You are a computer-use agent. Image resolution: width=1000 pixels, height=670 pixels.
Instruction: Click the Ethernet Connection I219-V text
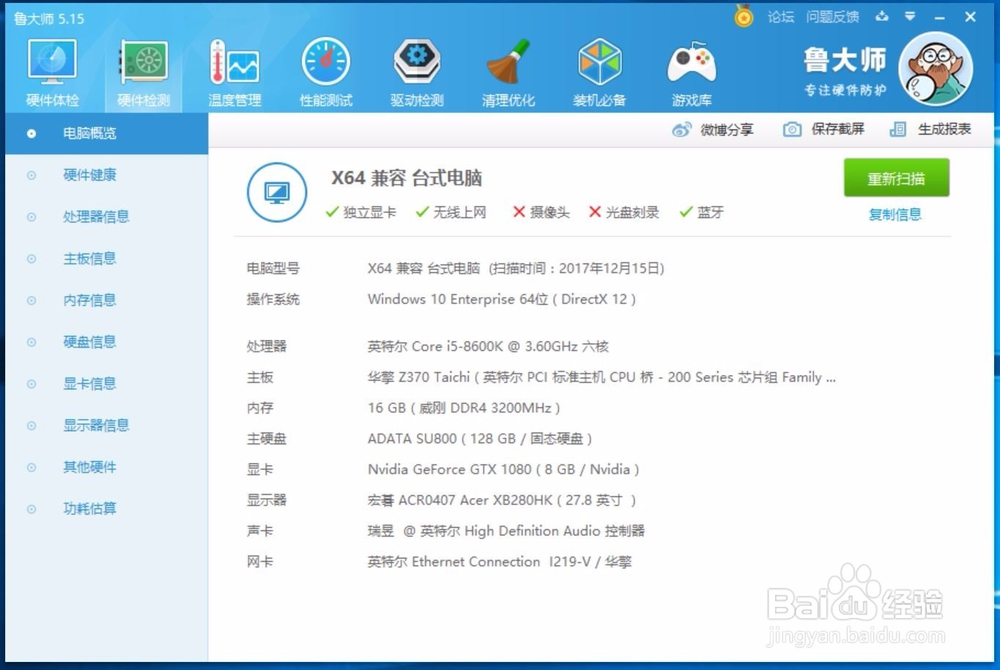click(x=499, y=562)
